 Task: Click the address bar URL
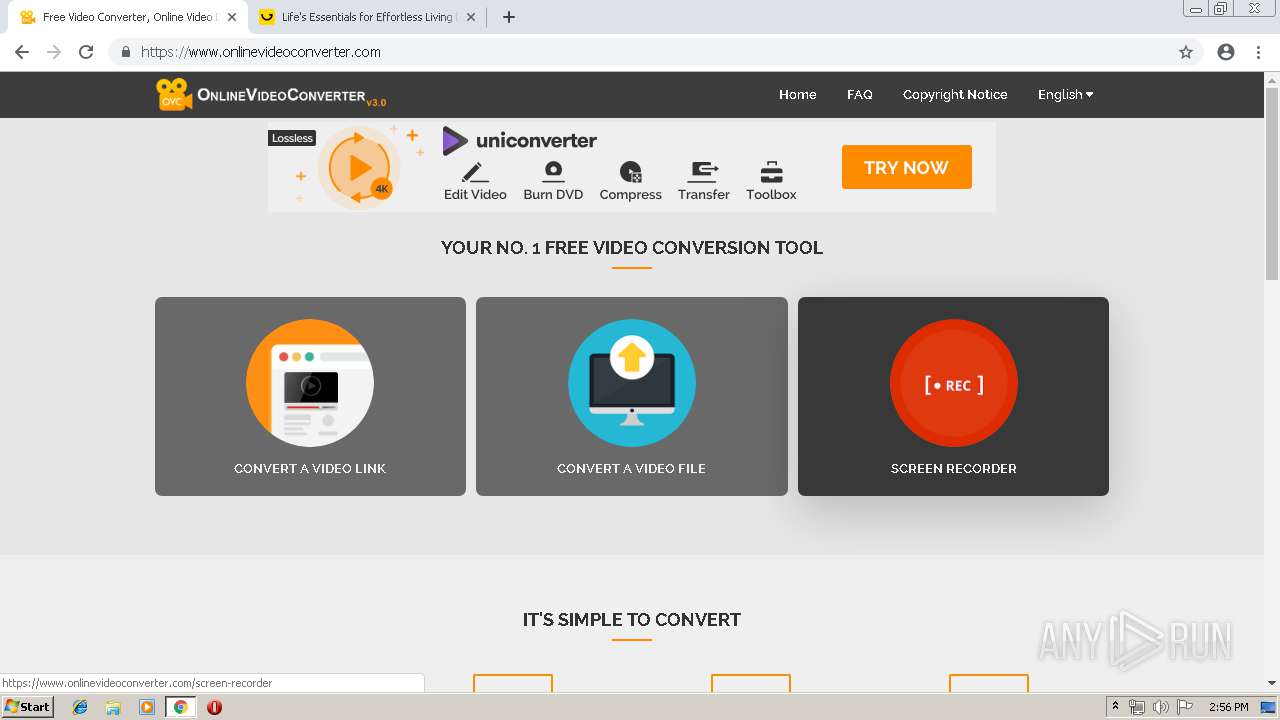click(x=261, y=52)
